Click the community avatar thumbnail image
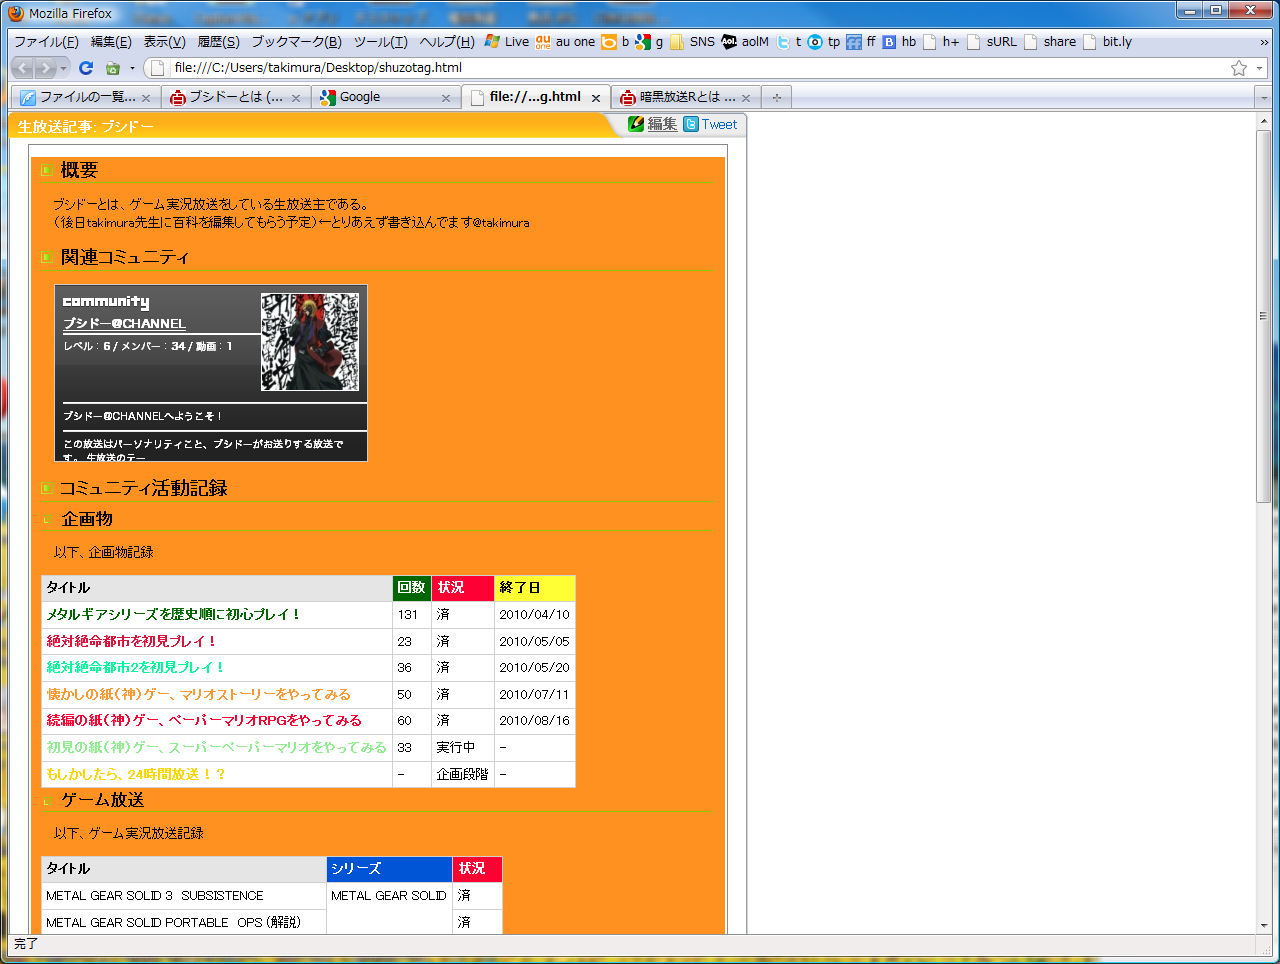This screenshot has width=1280, height=964. coord(310,342)
